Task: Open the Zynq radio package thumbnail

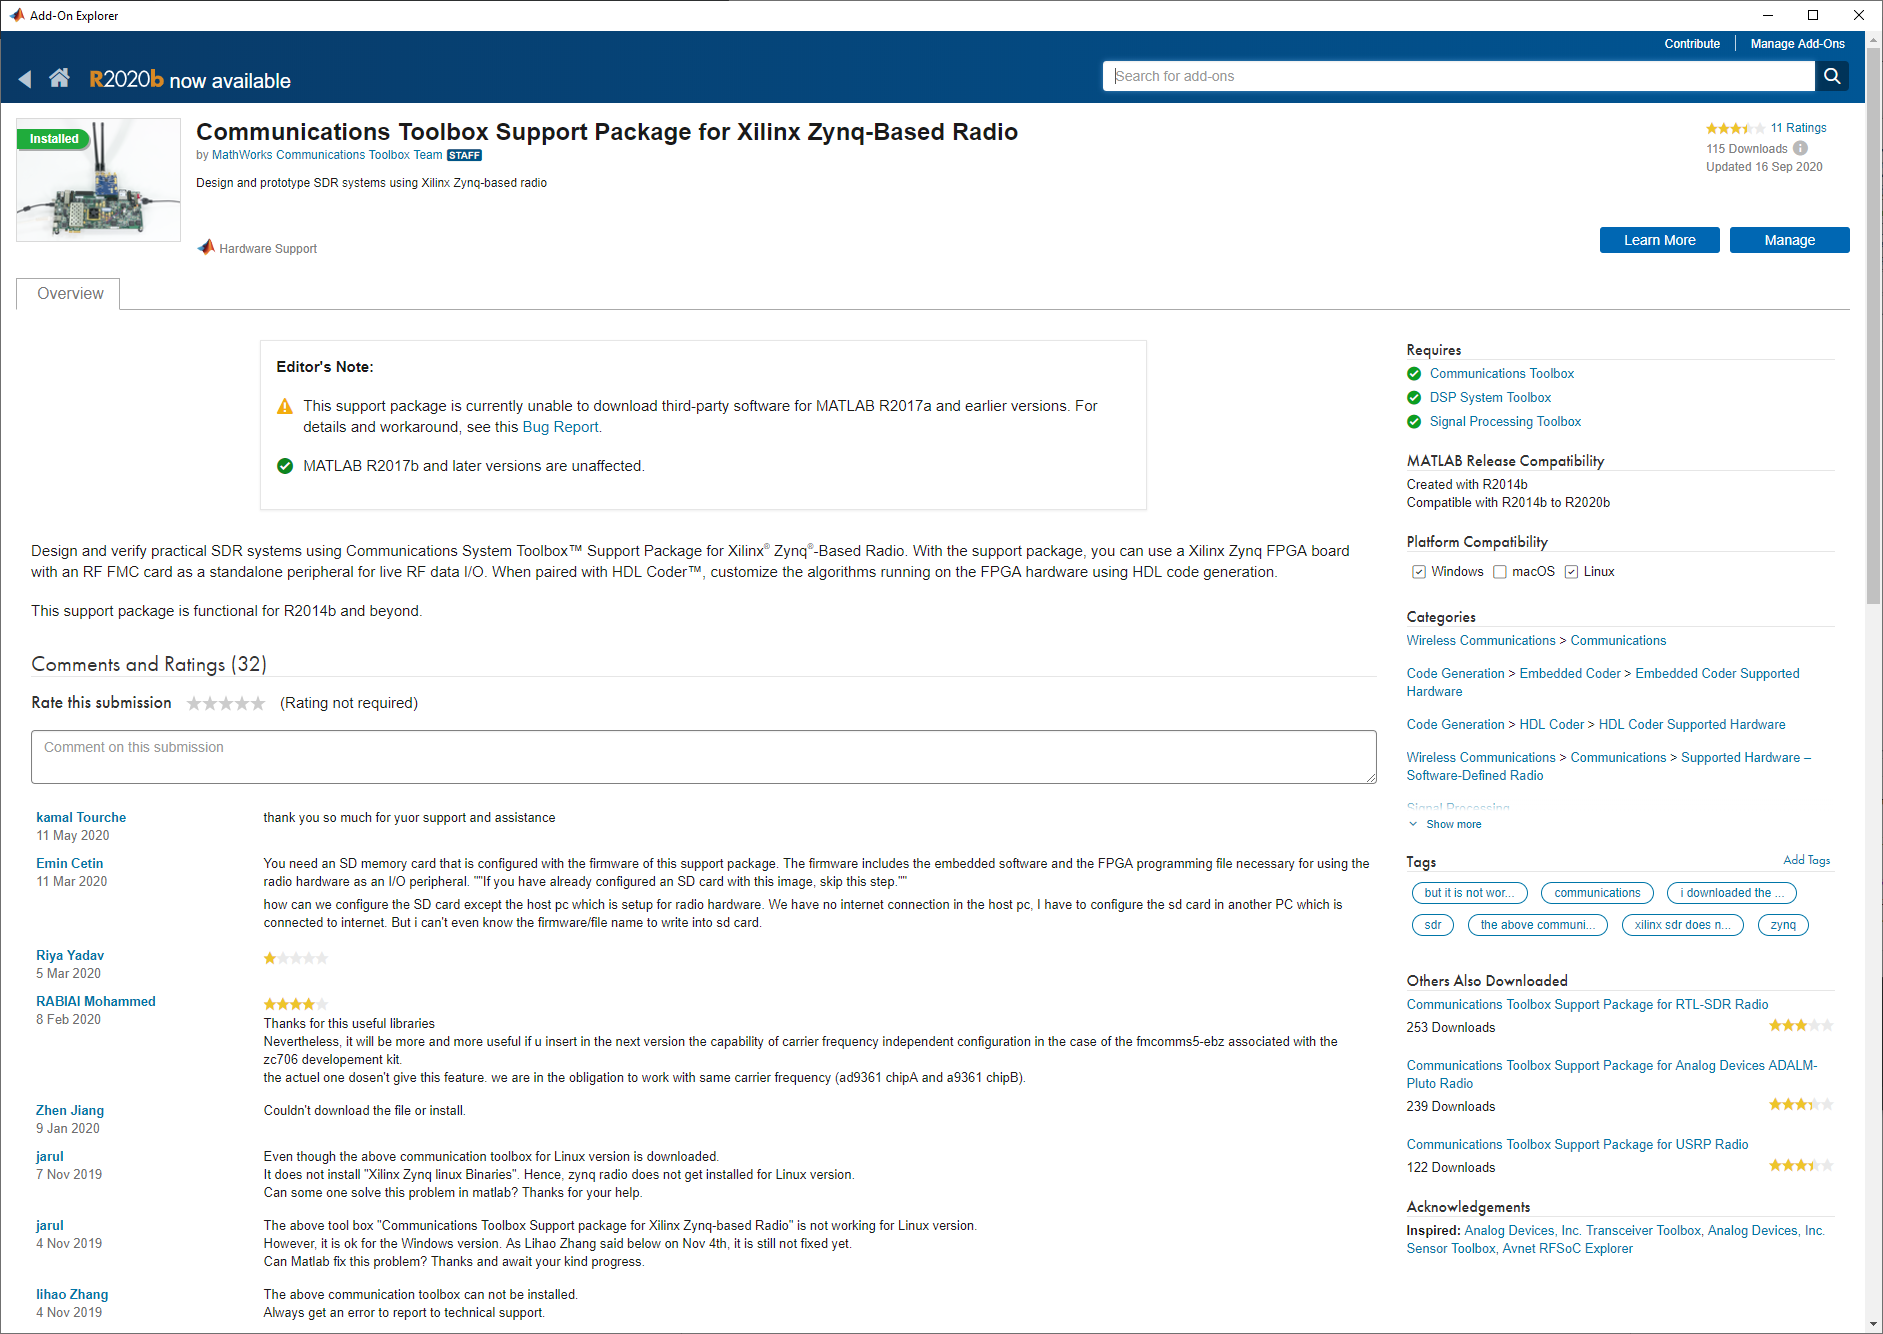Action: 98,180
